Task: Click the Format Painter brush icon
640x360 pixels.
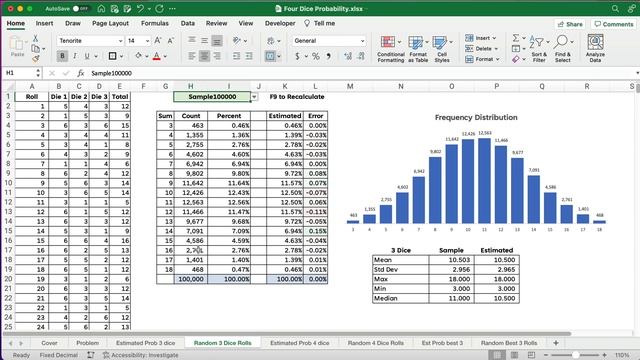Action: point(36,59)
